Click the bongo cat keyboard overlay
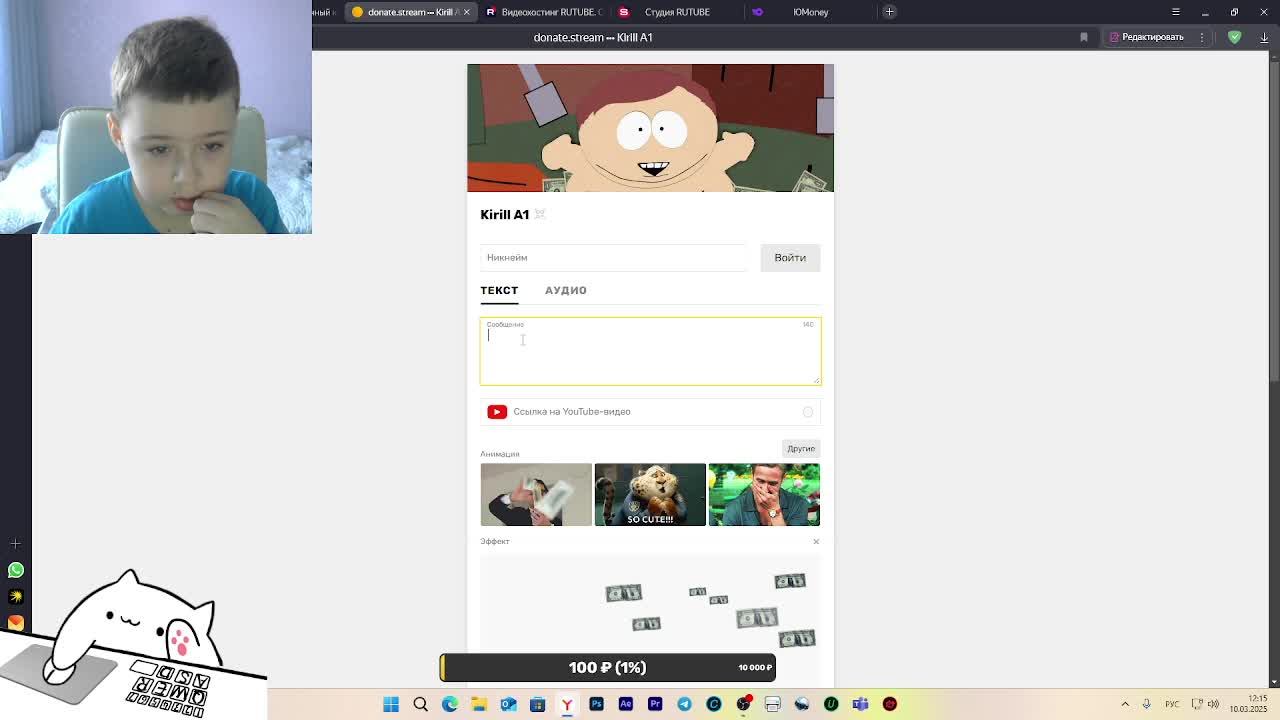 pyautogui.click(x=133, y=643)
